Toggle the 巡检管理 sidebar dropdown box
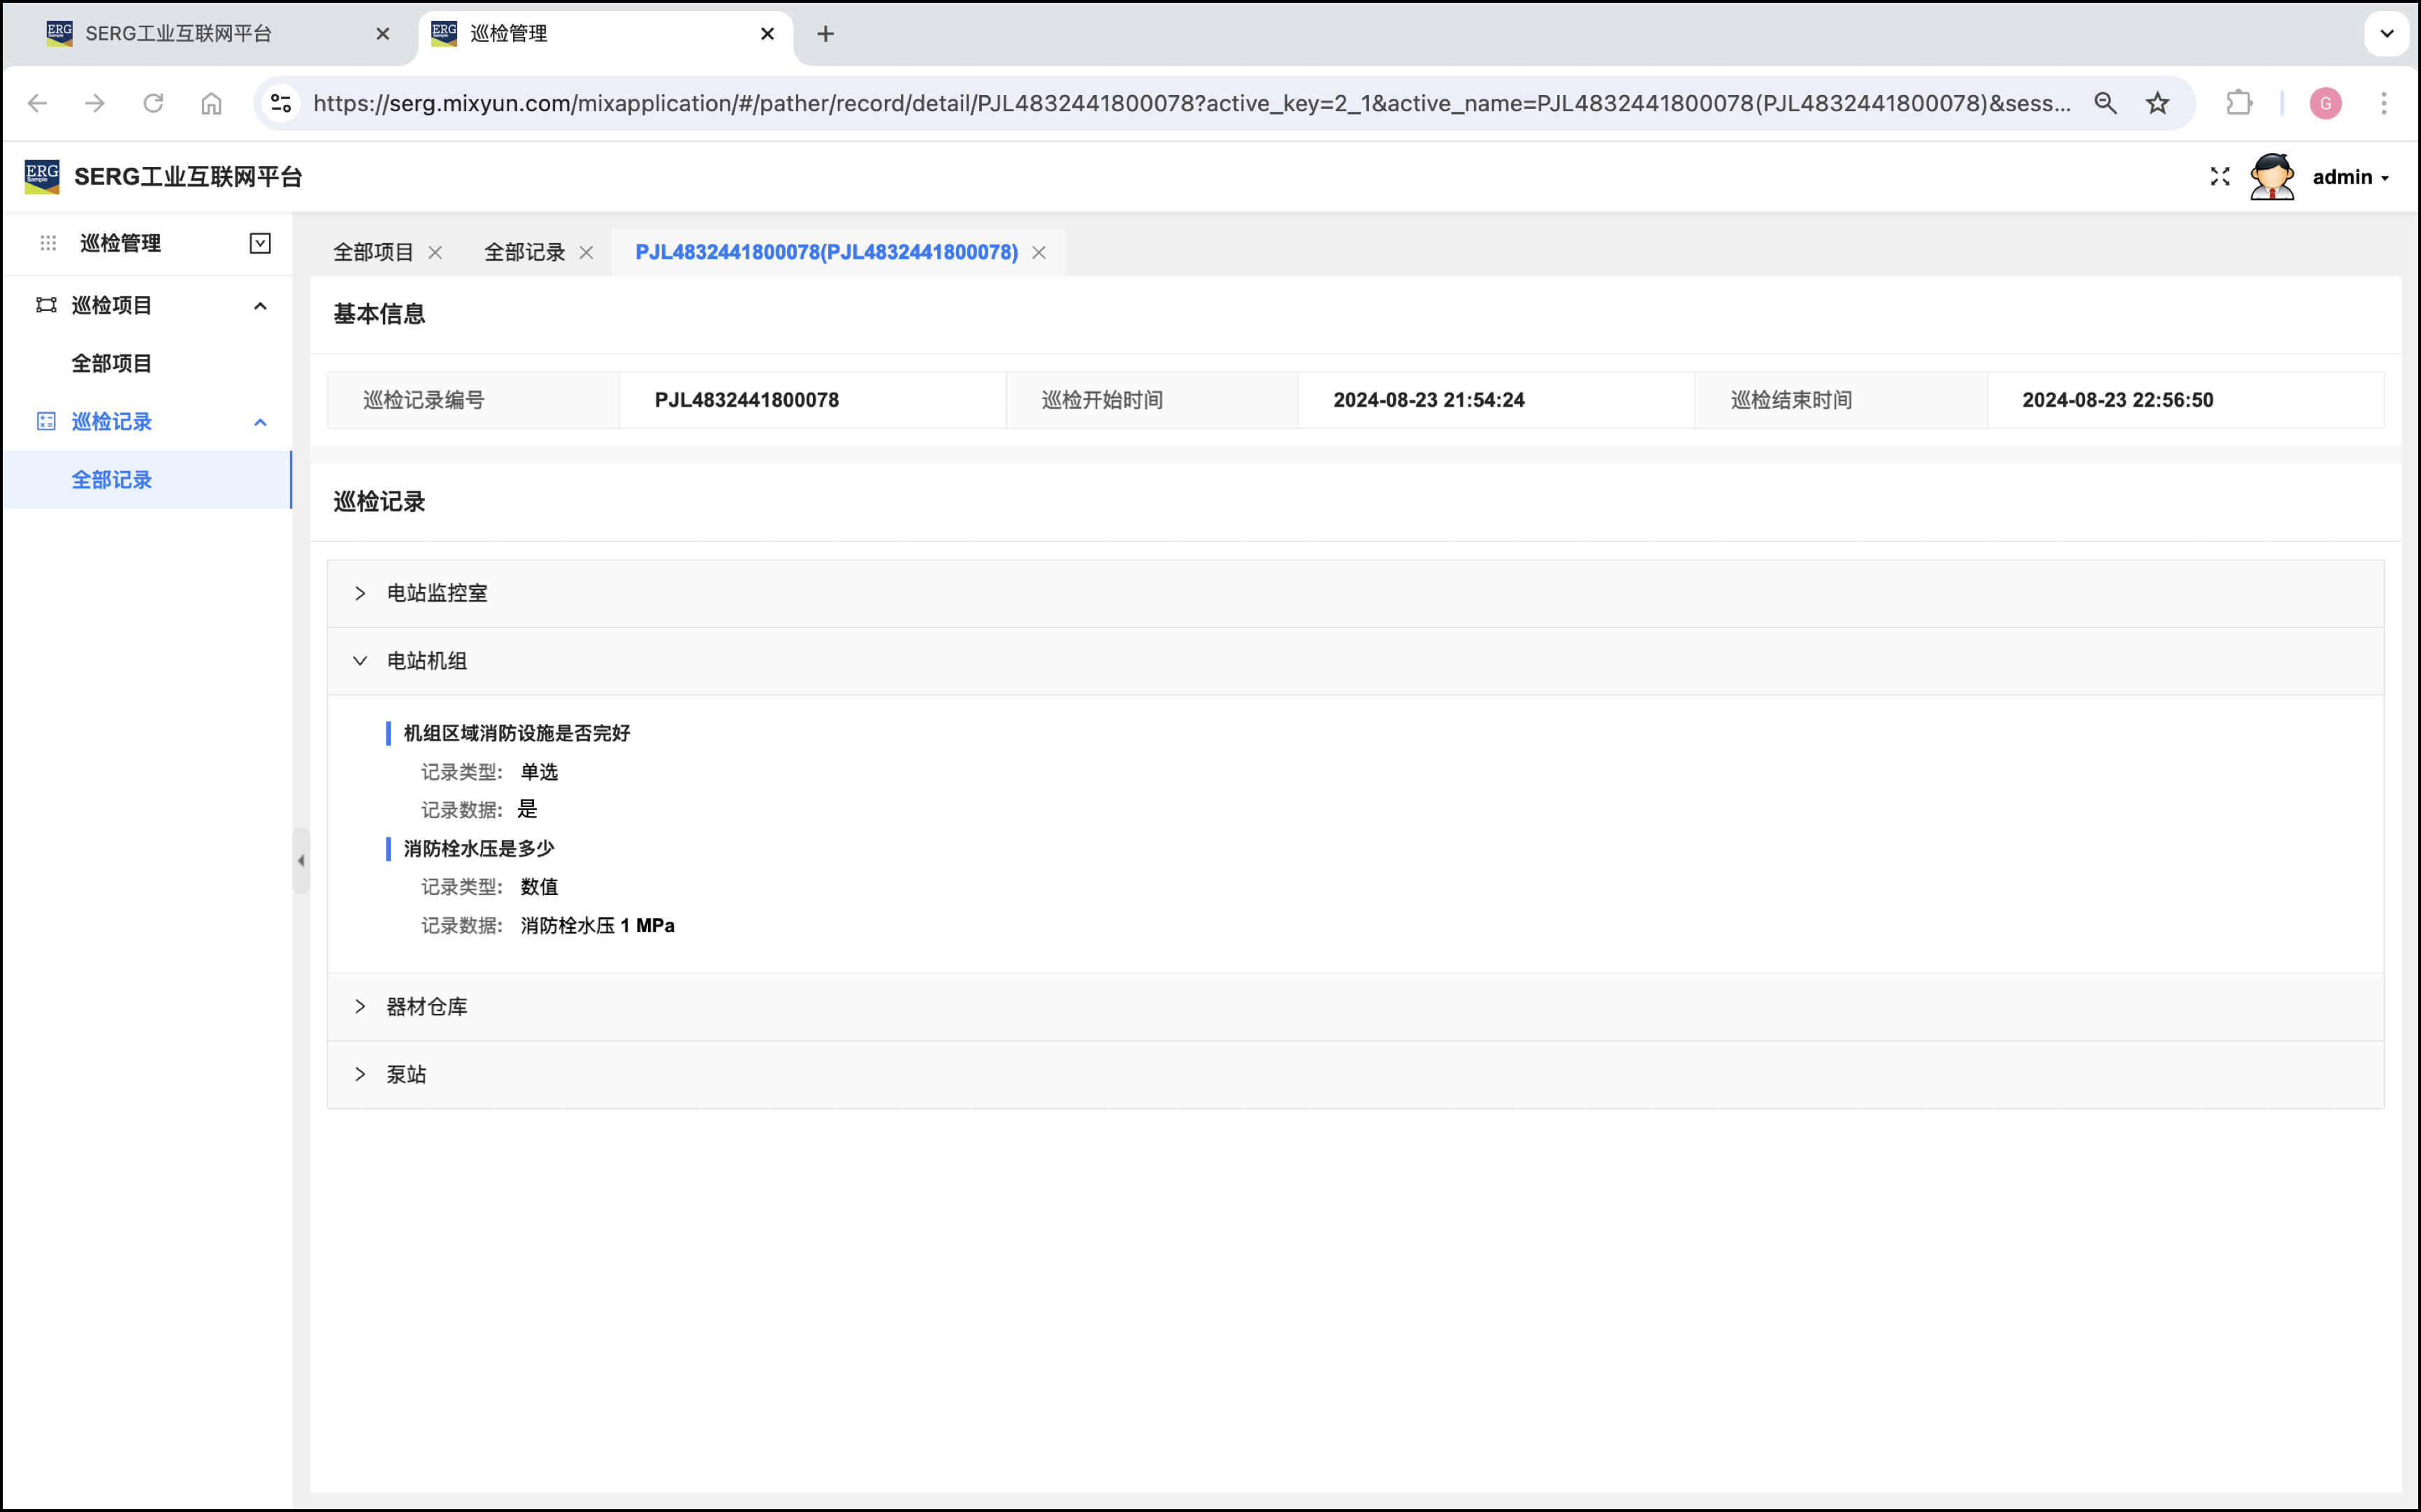 pyautogui.click(x=260, y=243)
